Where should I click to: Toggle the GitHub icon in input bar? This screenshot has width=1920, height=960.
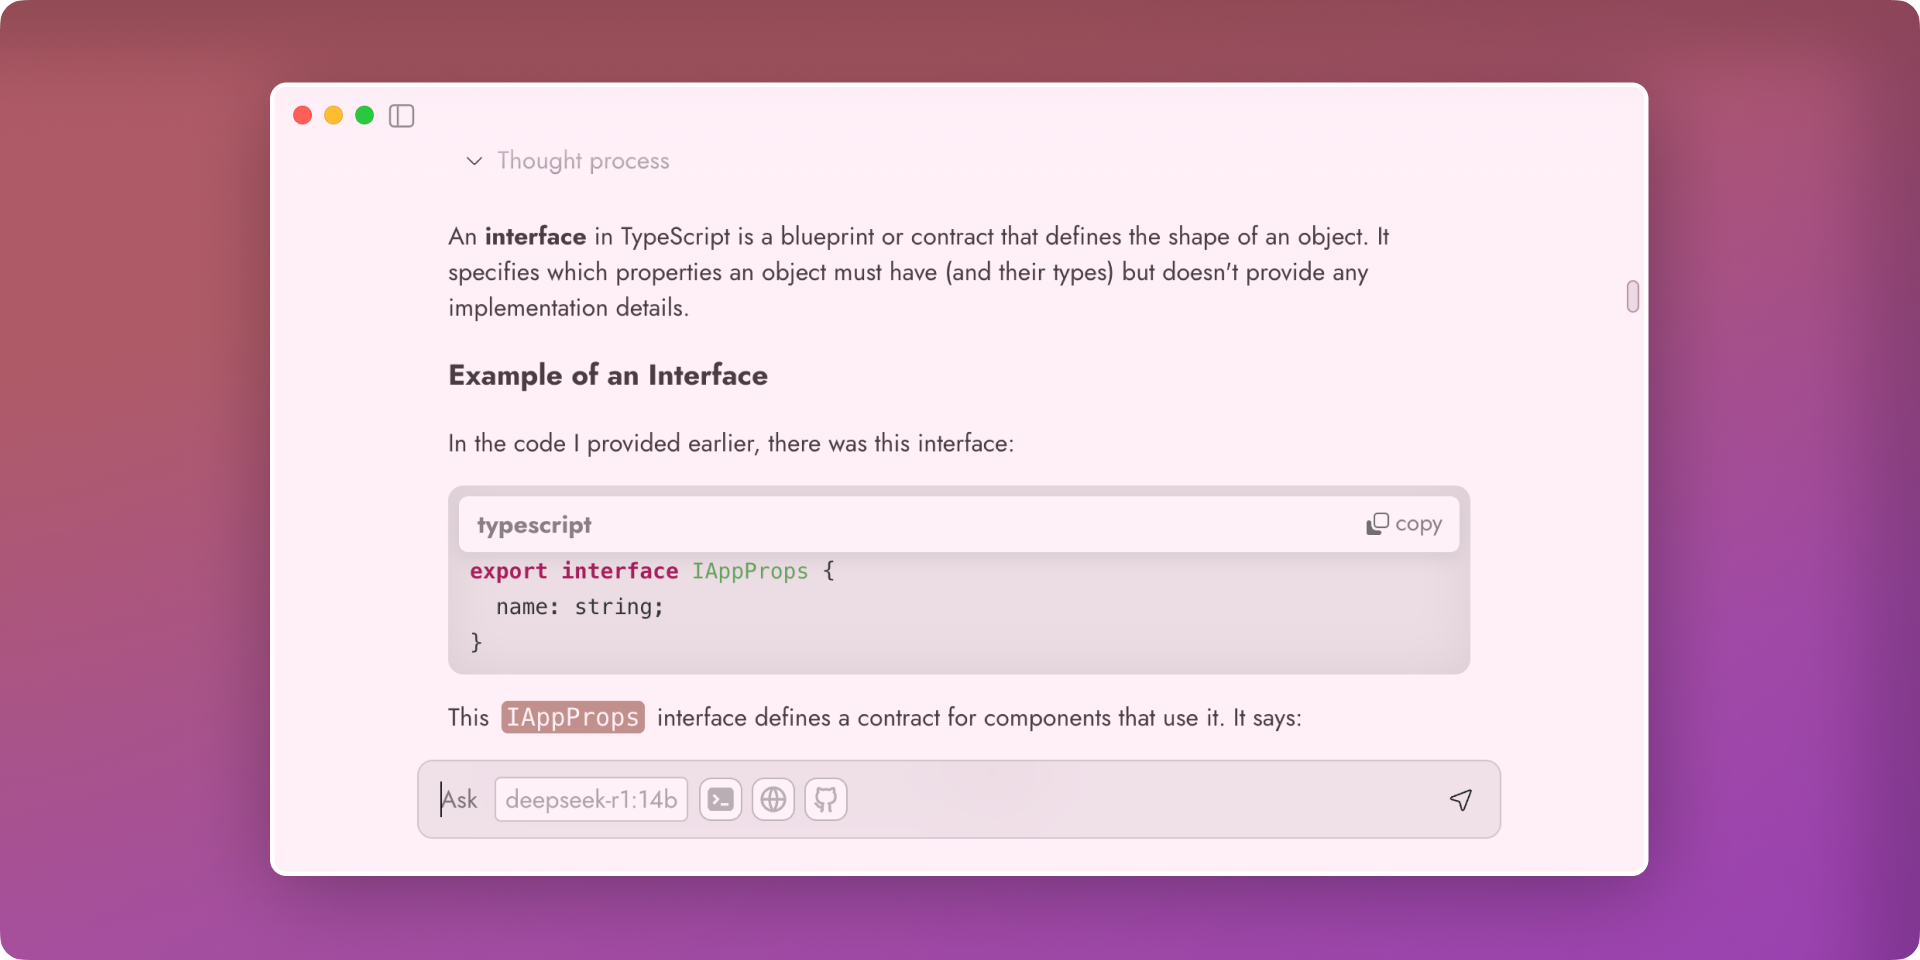pyautogui.click(x=826, y=800)
